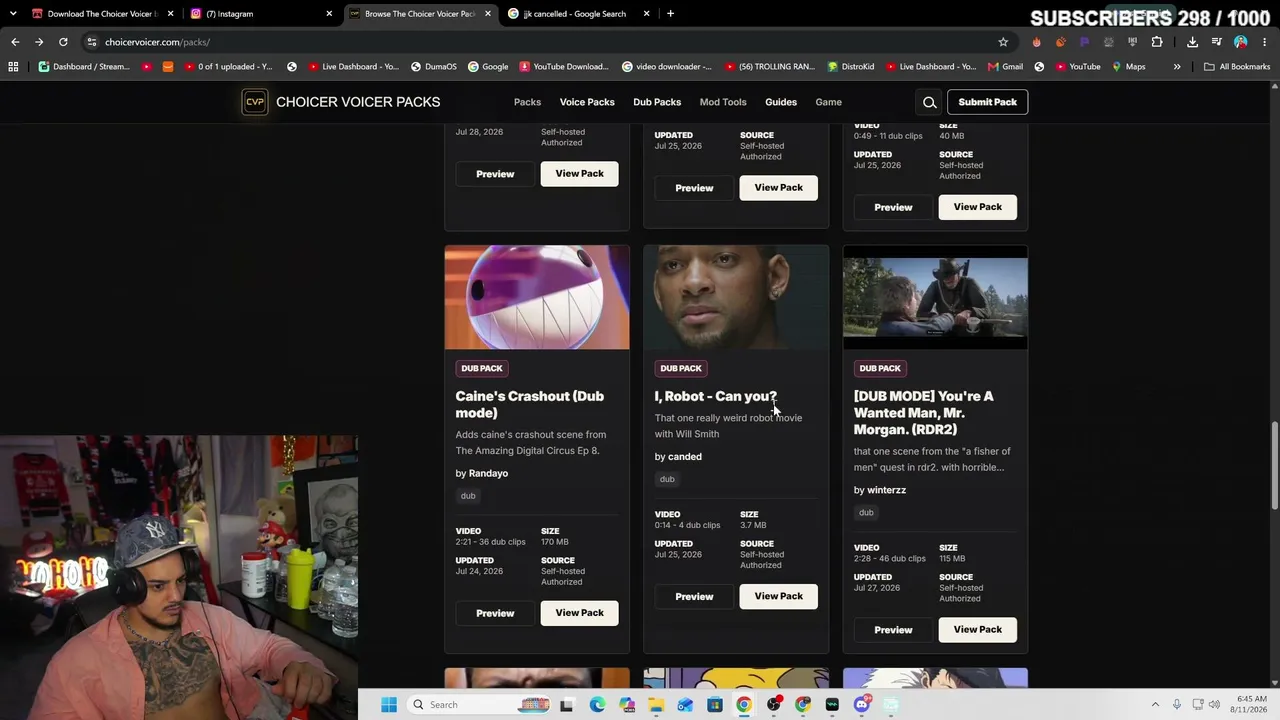Screen dimensions: 1280x720
Task: Open the Chrome three-dot menu
Action: click(1264, 42)
